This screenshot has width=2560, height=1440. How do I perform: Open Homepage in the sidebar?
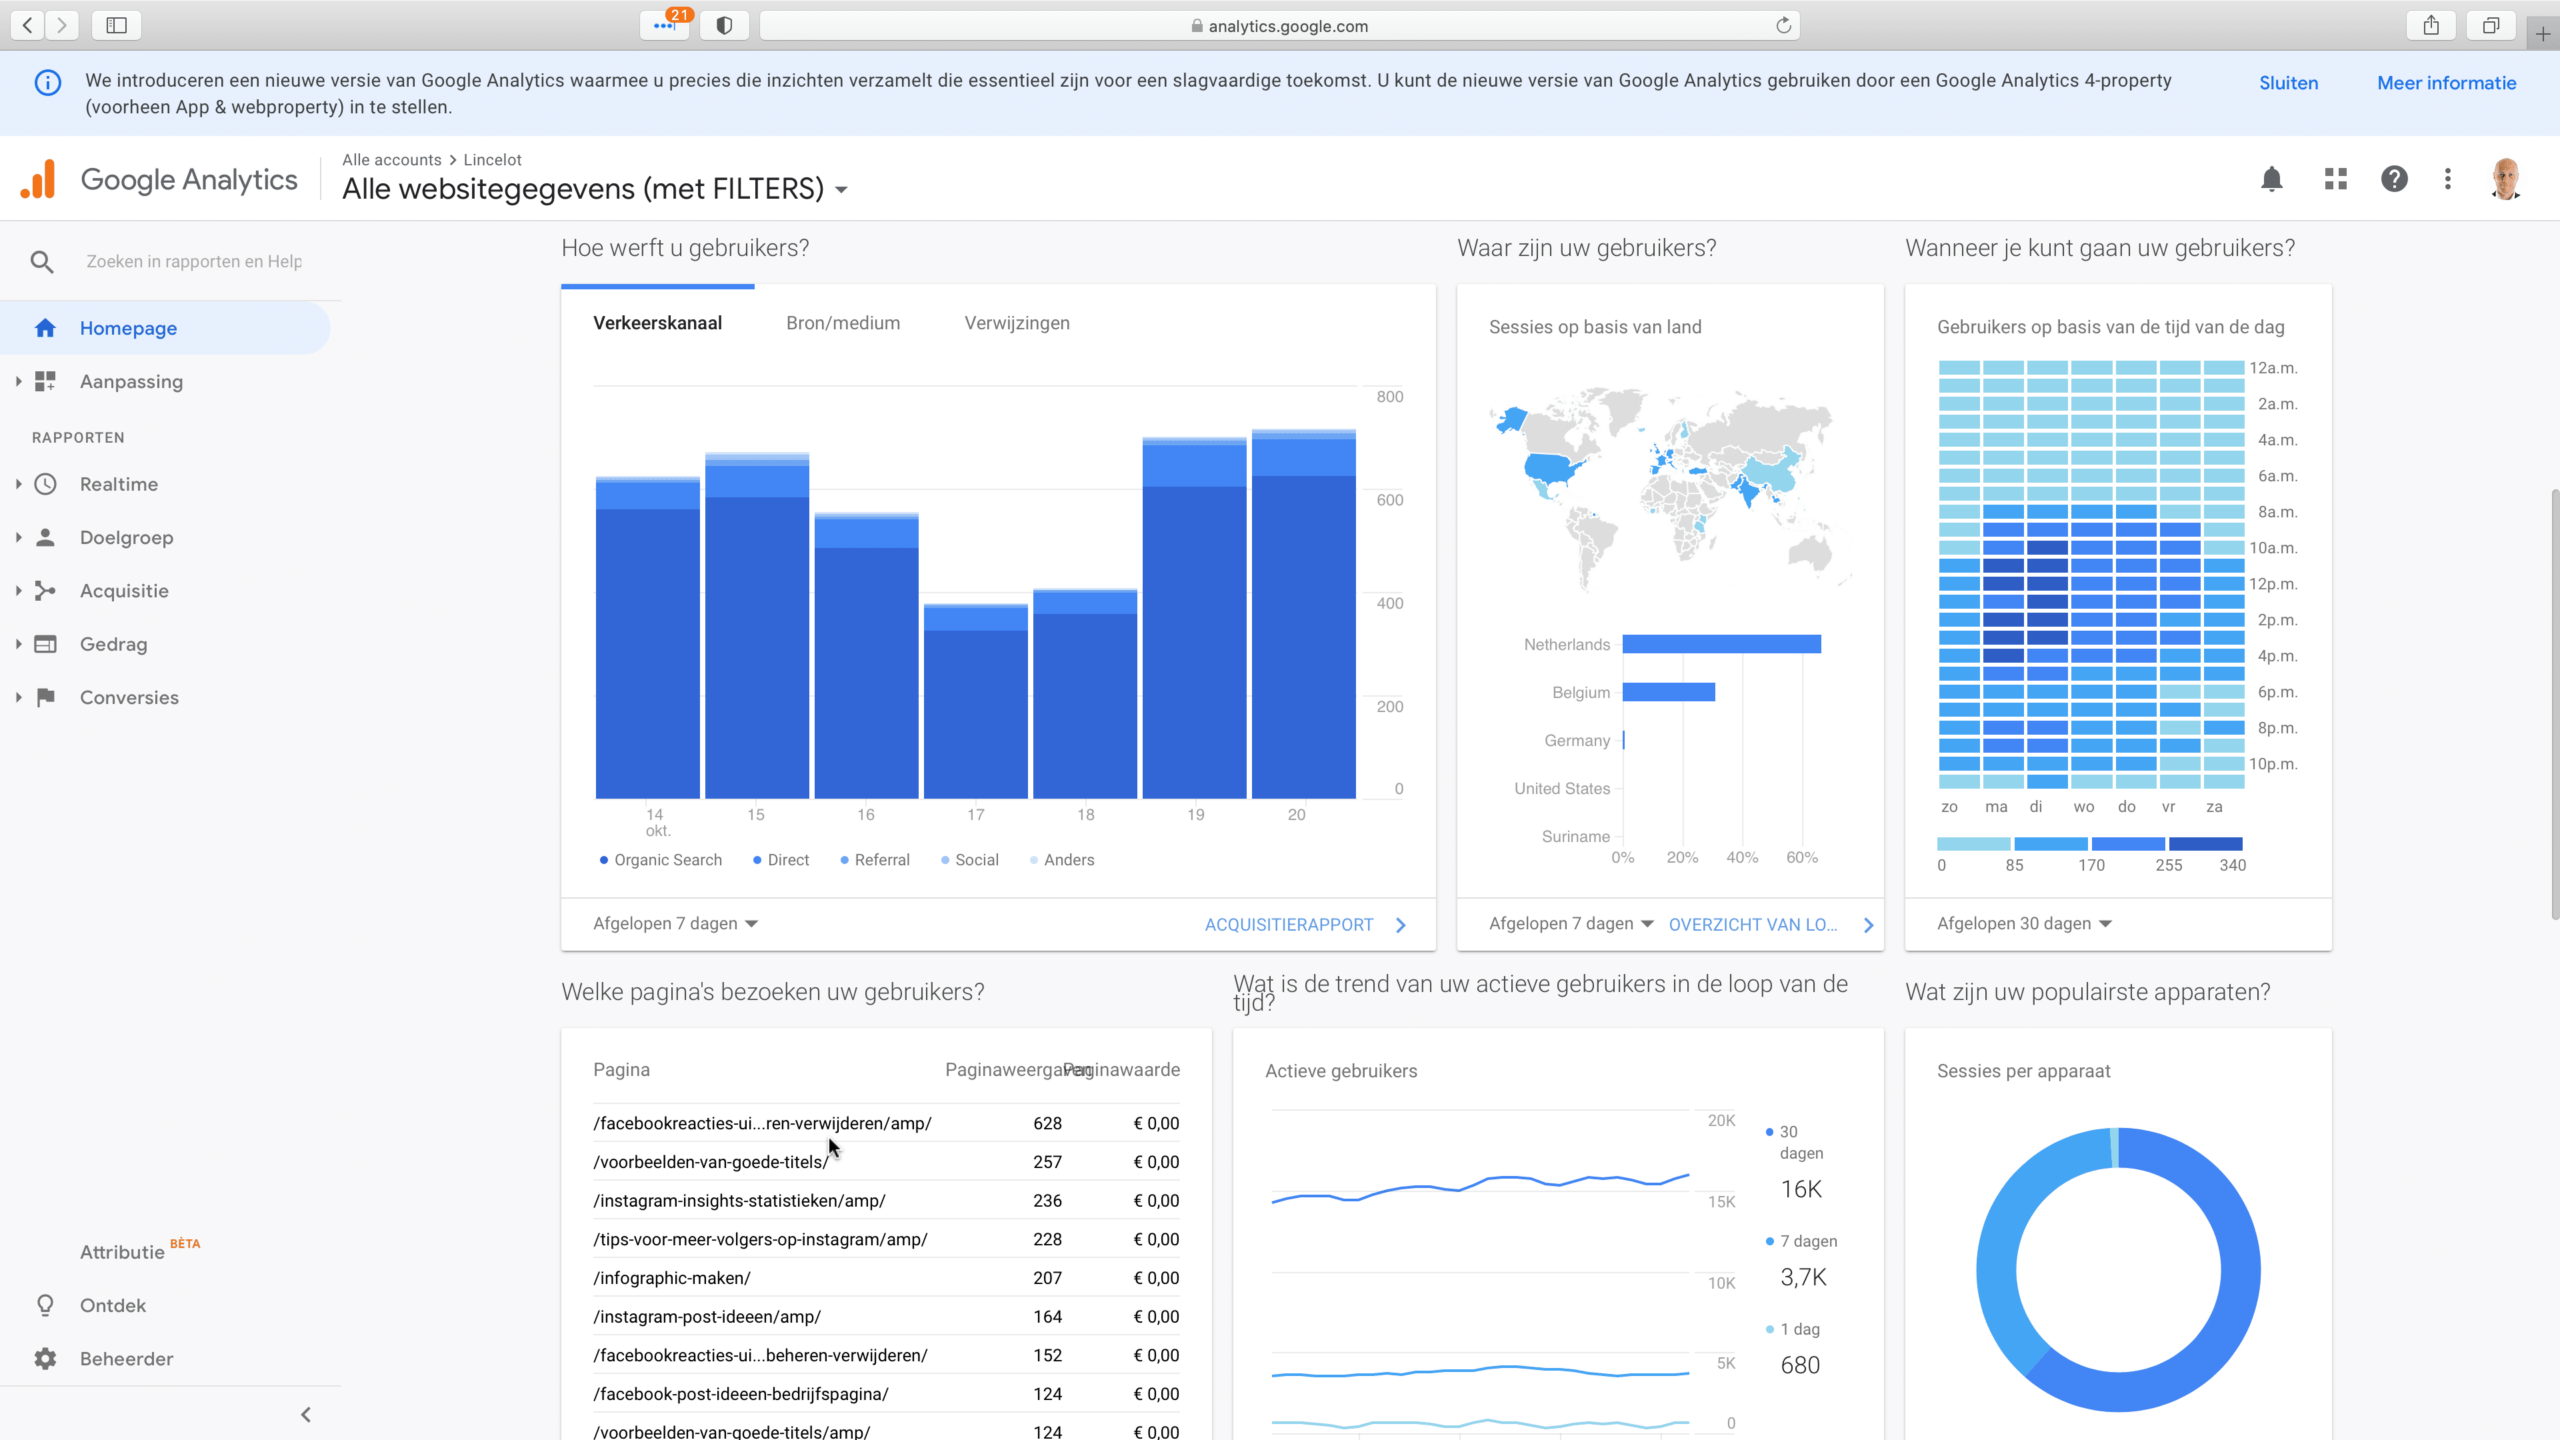coord(165,328)
